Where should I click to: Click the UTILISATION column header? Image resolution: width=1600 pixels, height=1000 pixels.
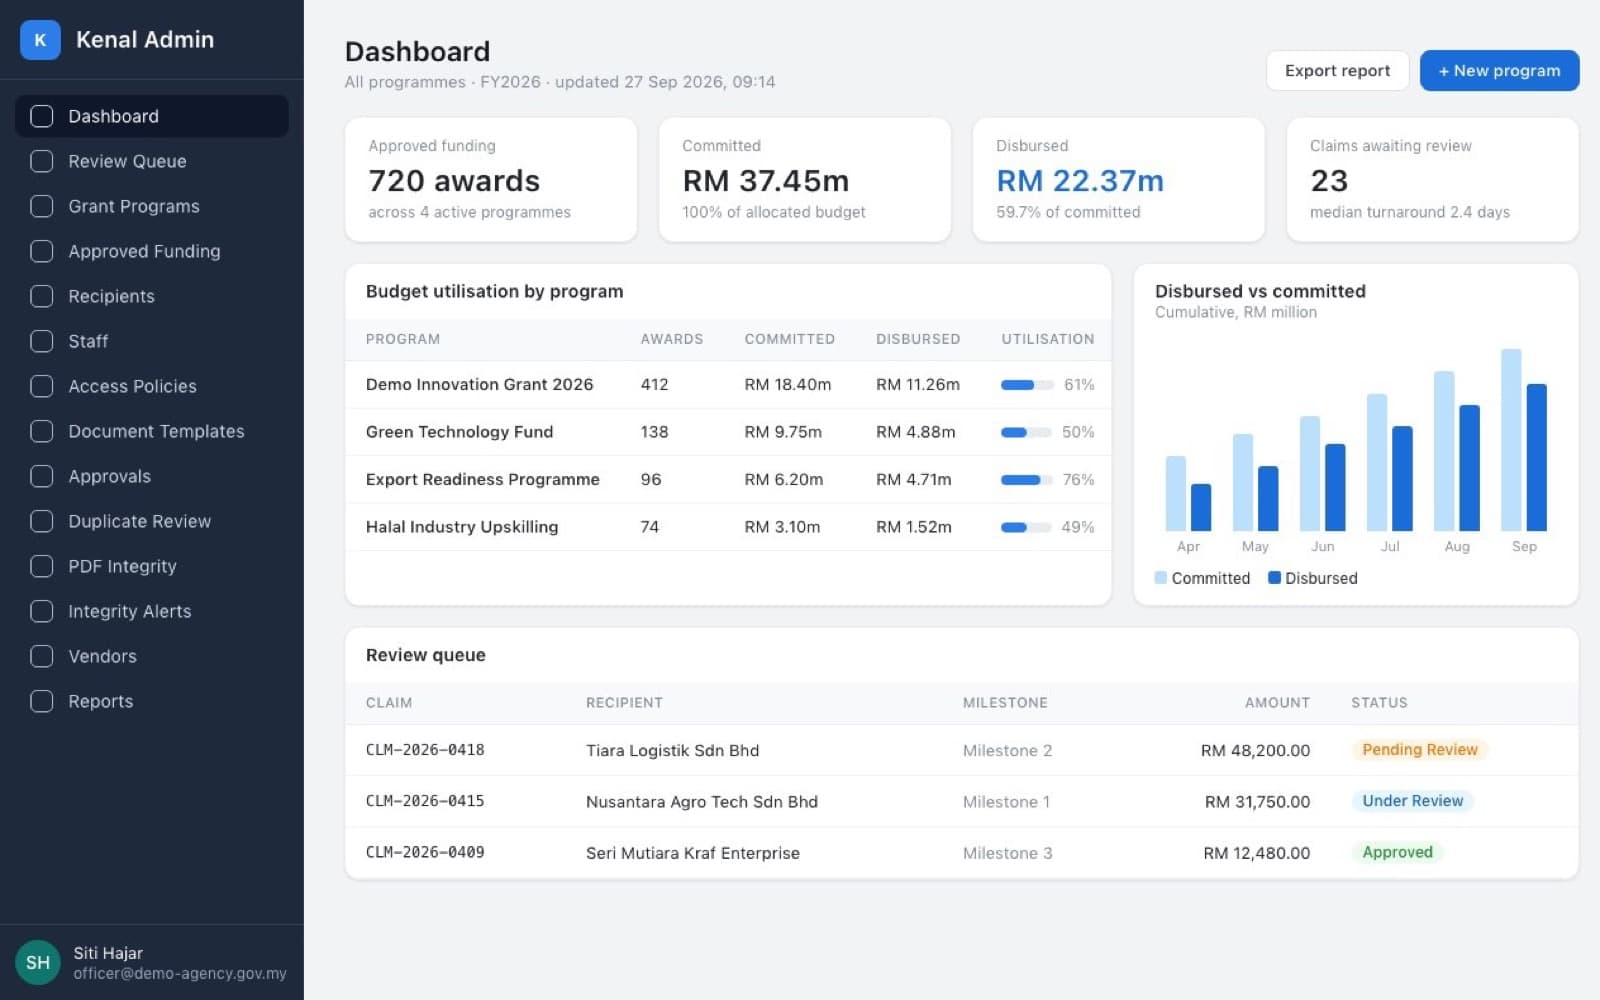click(x=1047, y=339)
